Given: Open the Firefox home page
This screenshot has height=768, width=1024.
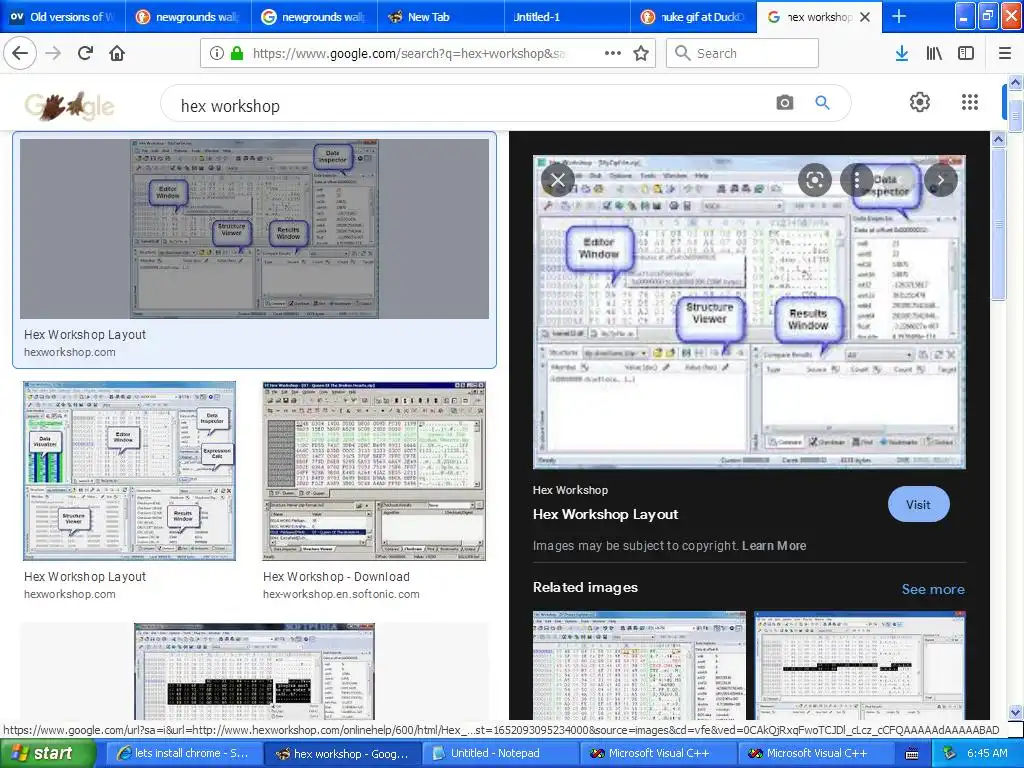Looking at the screenshot, I should pos(117,53).
